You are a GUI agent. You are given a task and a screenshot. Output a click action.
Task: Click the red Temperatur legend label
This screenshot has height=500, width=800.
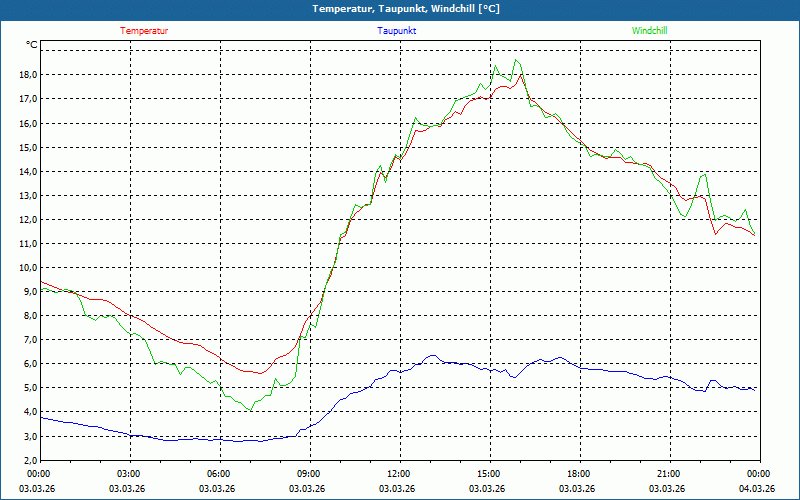(x=144, y=30)
